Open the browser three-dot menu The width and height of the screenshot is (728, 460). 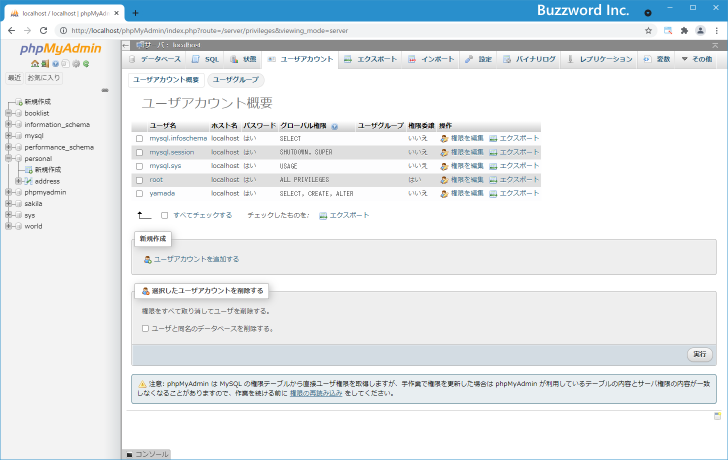(717, 31)
